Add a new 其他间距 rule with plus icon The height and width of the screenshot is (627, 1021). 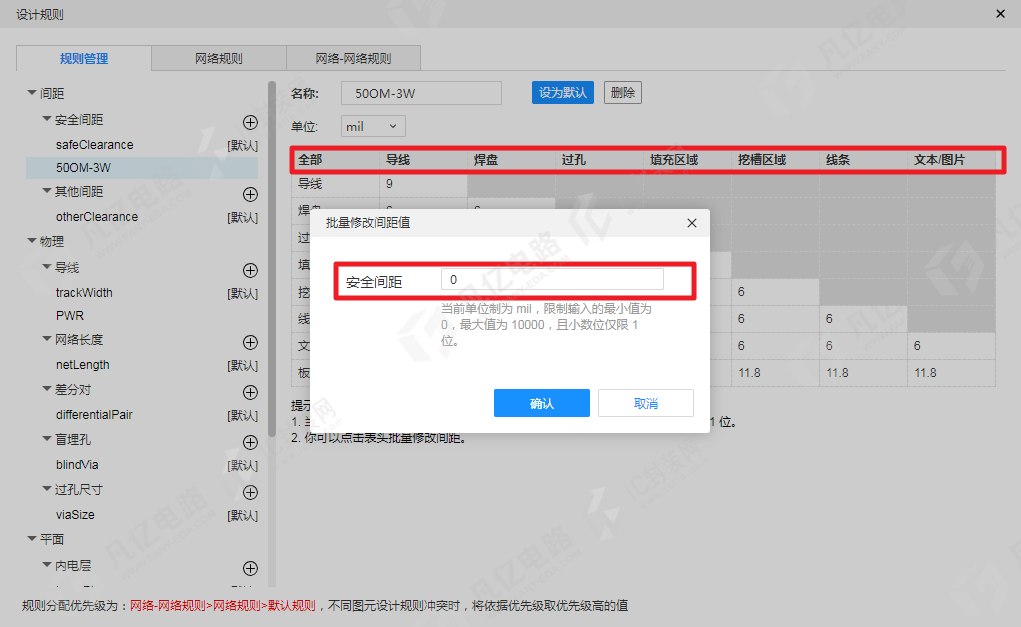coord(250,194)
